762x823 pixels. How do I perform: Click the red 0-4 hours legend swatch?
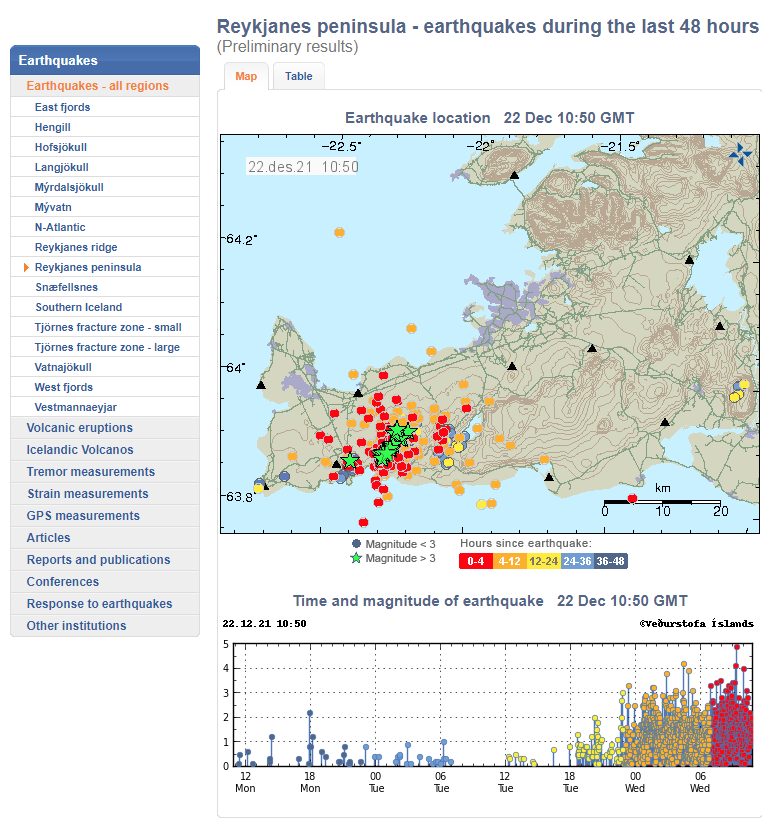pyautogui.click(x=477, y=561)
